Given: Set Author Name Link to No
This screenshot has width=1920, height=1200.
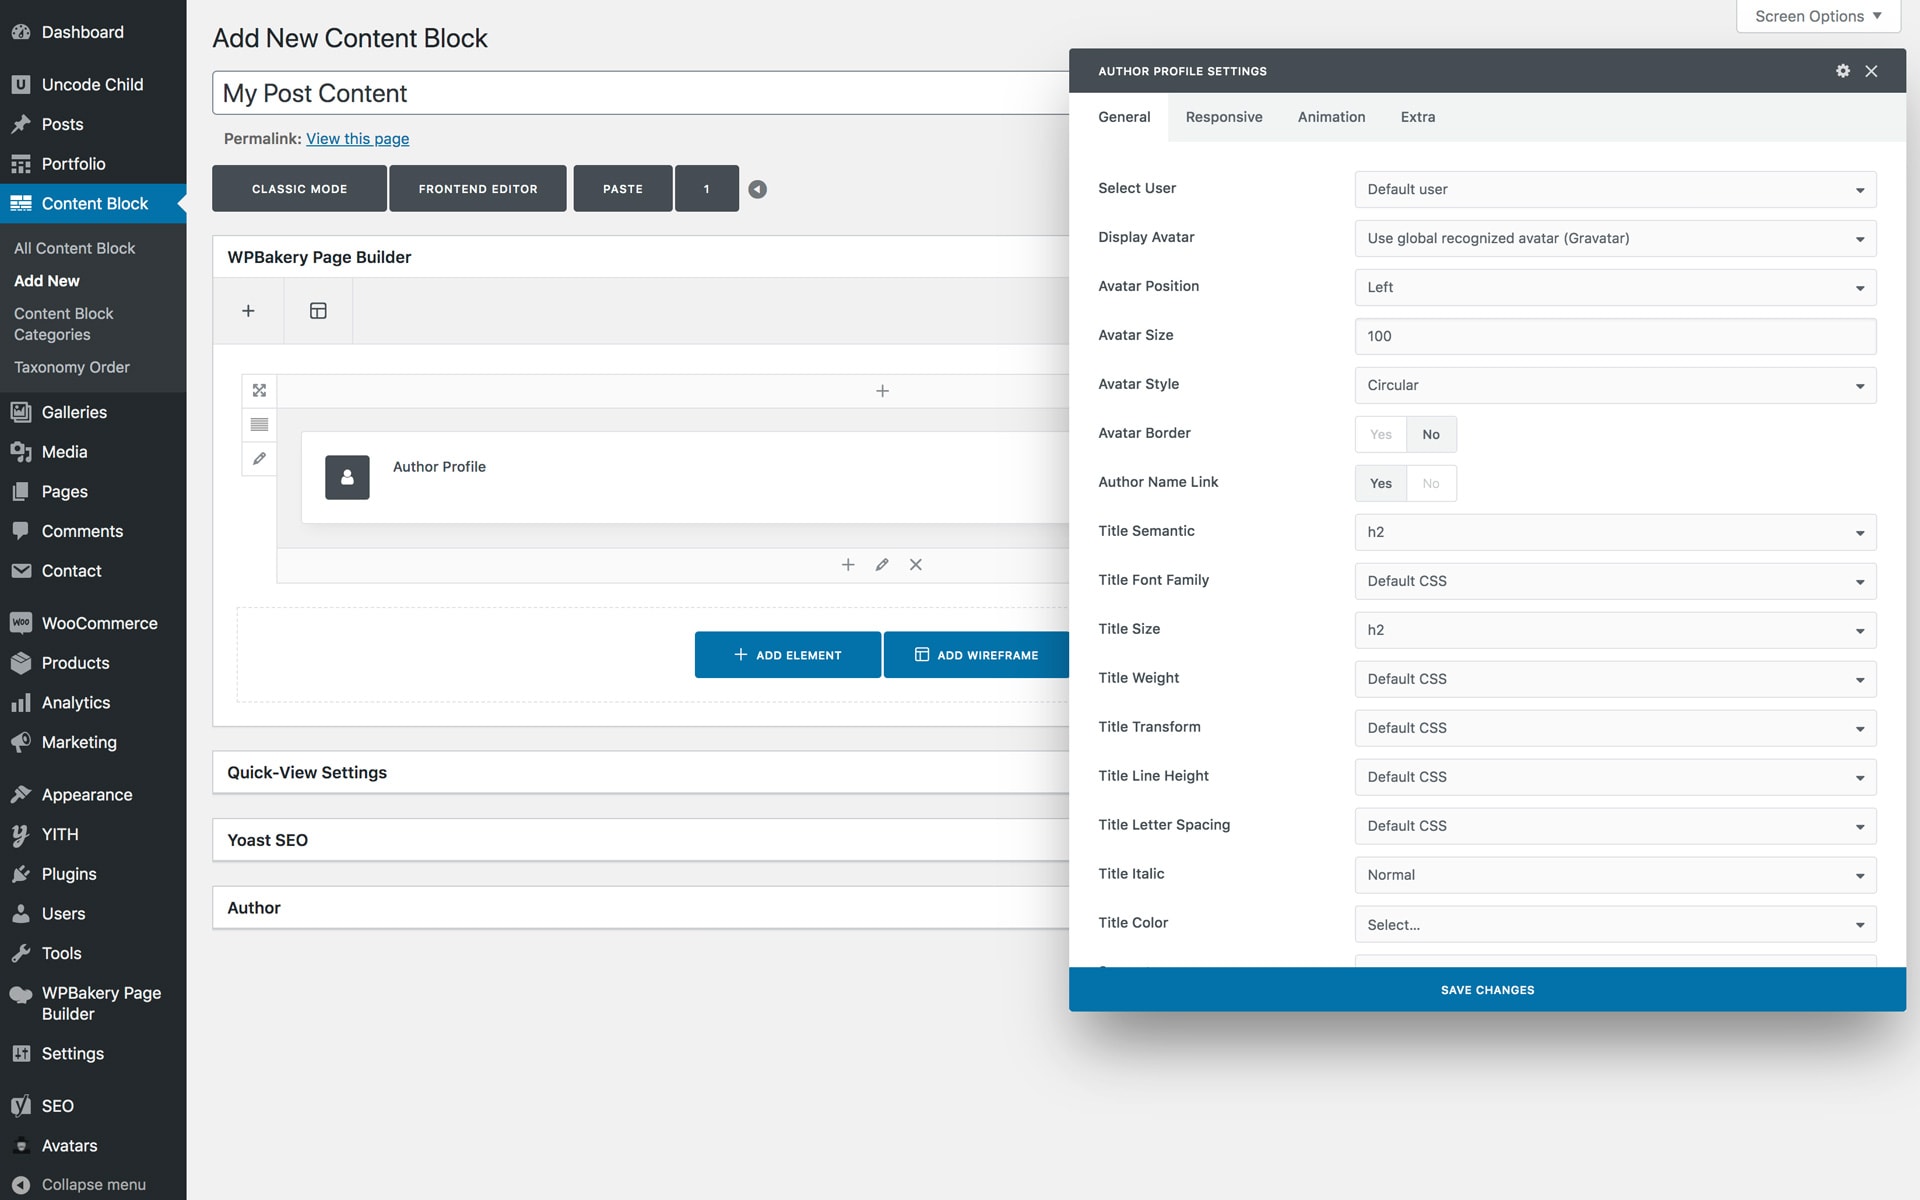Looking at the screenshot, I should point(1431,483).
